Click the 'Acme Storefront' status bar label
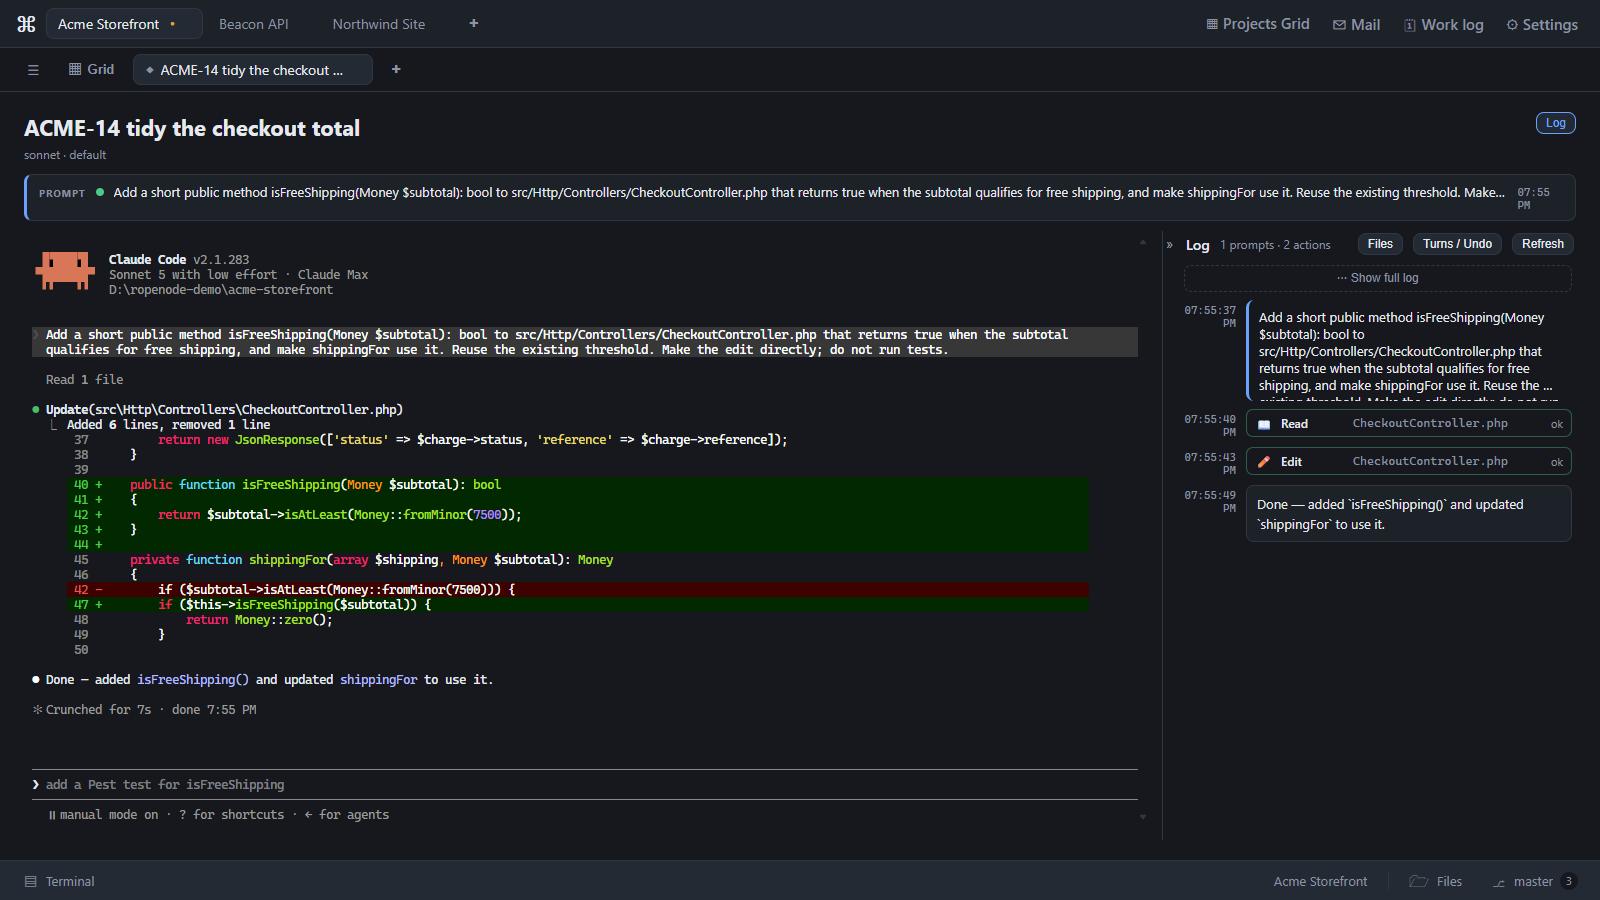The height and width of the screenshot is (900, 1600). (1320, 882)
